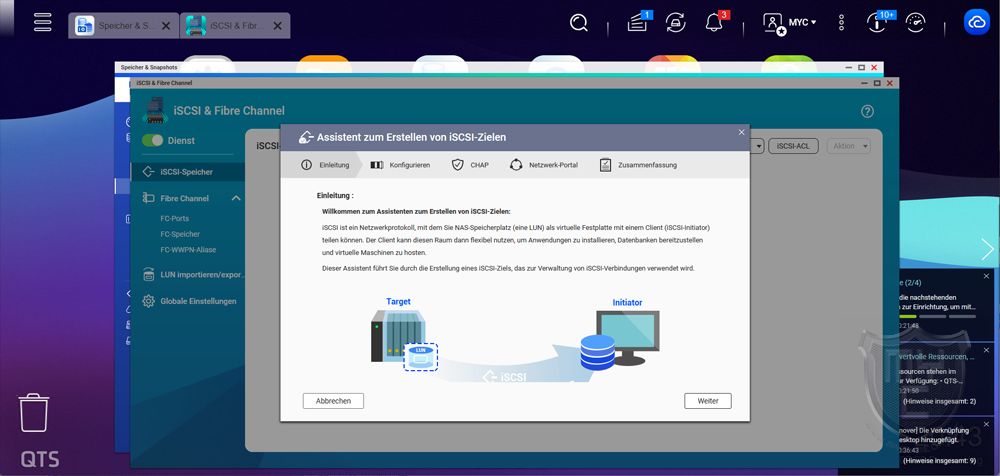Viewport: 1000px width, 476px height.
Task: Open the Aktion dropdown
Action: pyautogui.click(x=848, y=146)
